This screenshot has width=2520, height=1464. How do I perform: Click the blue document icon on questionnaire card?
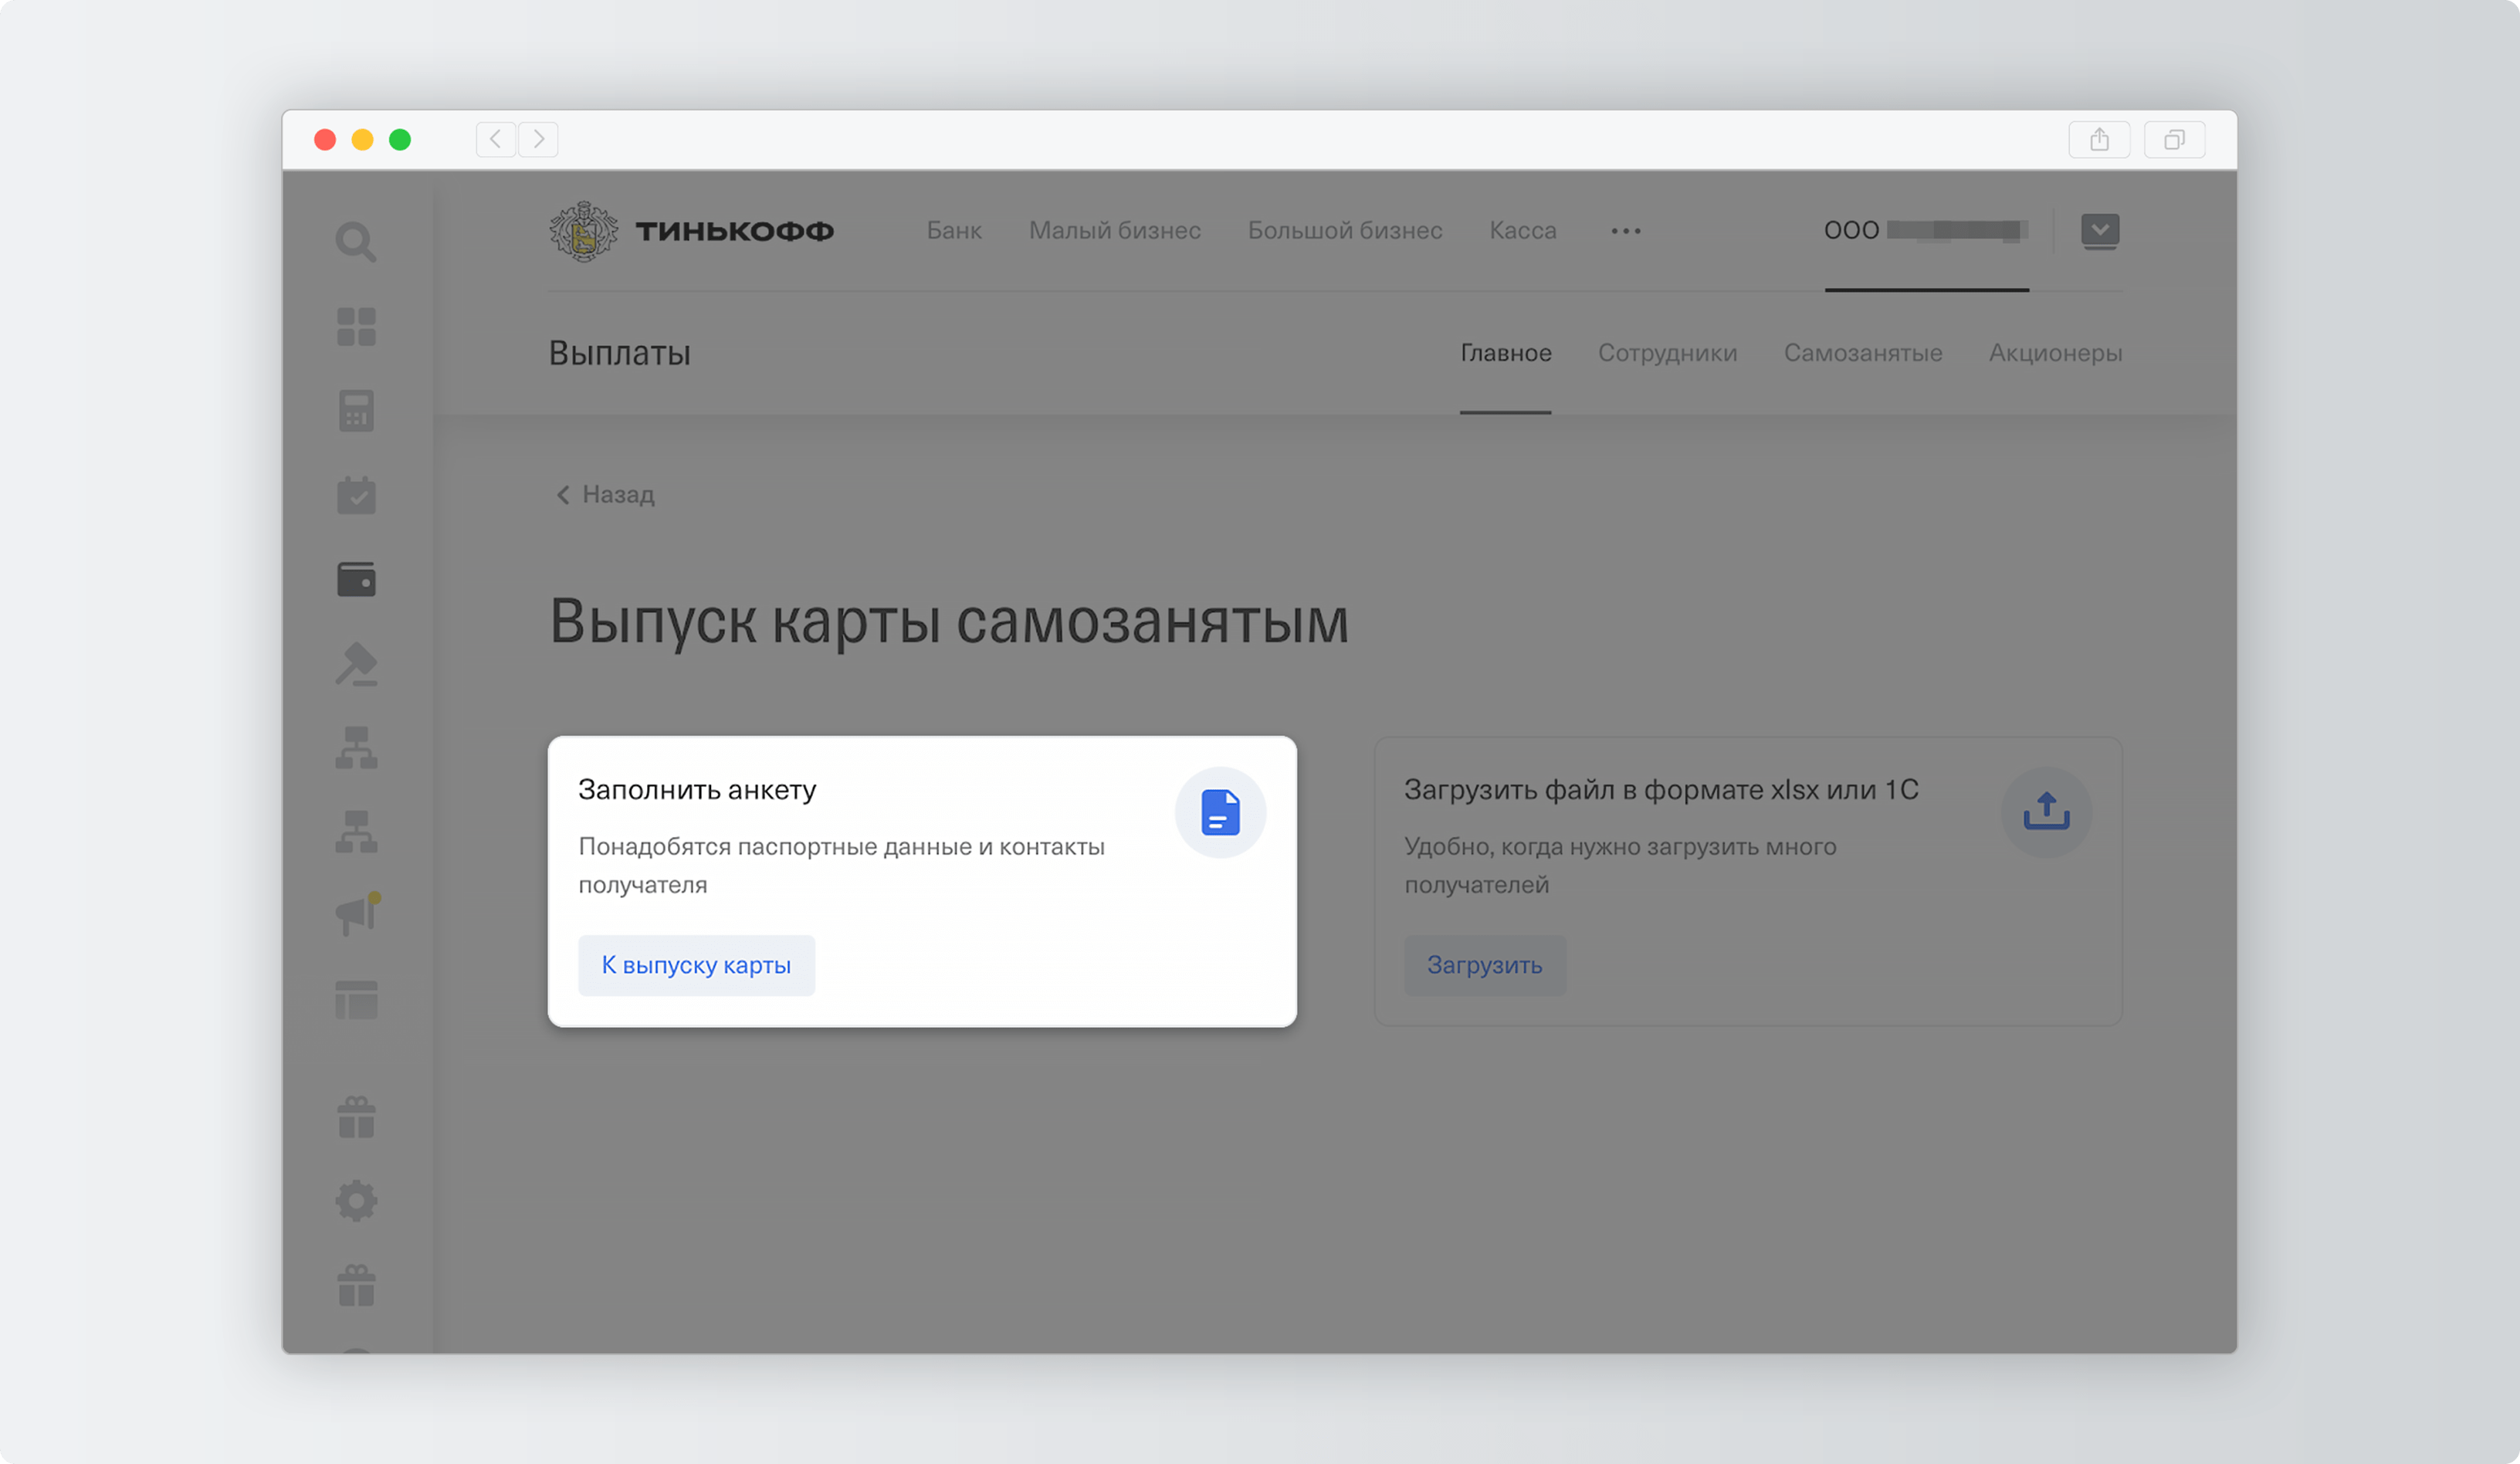click(1220, 812)
